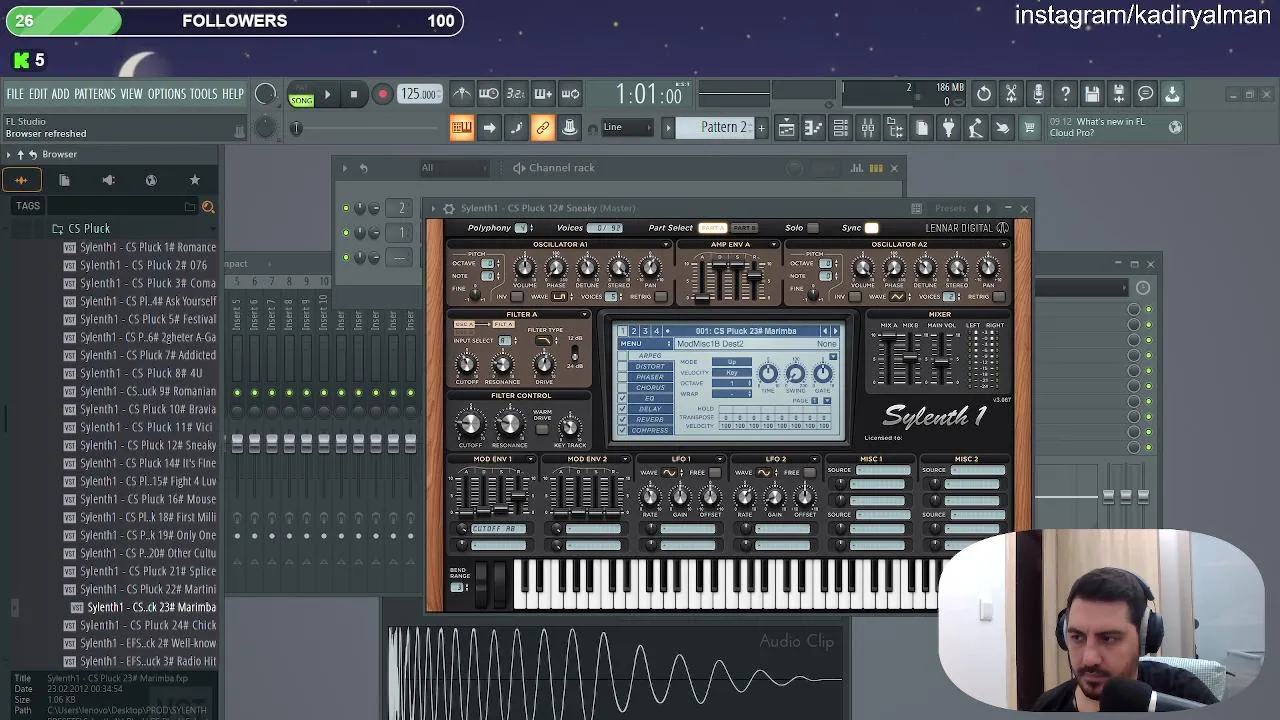The width and height of the screenshot is (1280, 720).
Task: Uncheck the EQ effect checkbox
Action: (622, 398)
